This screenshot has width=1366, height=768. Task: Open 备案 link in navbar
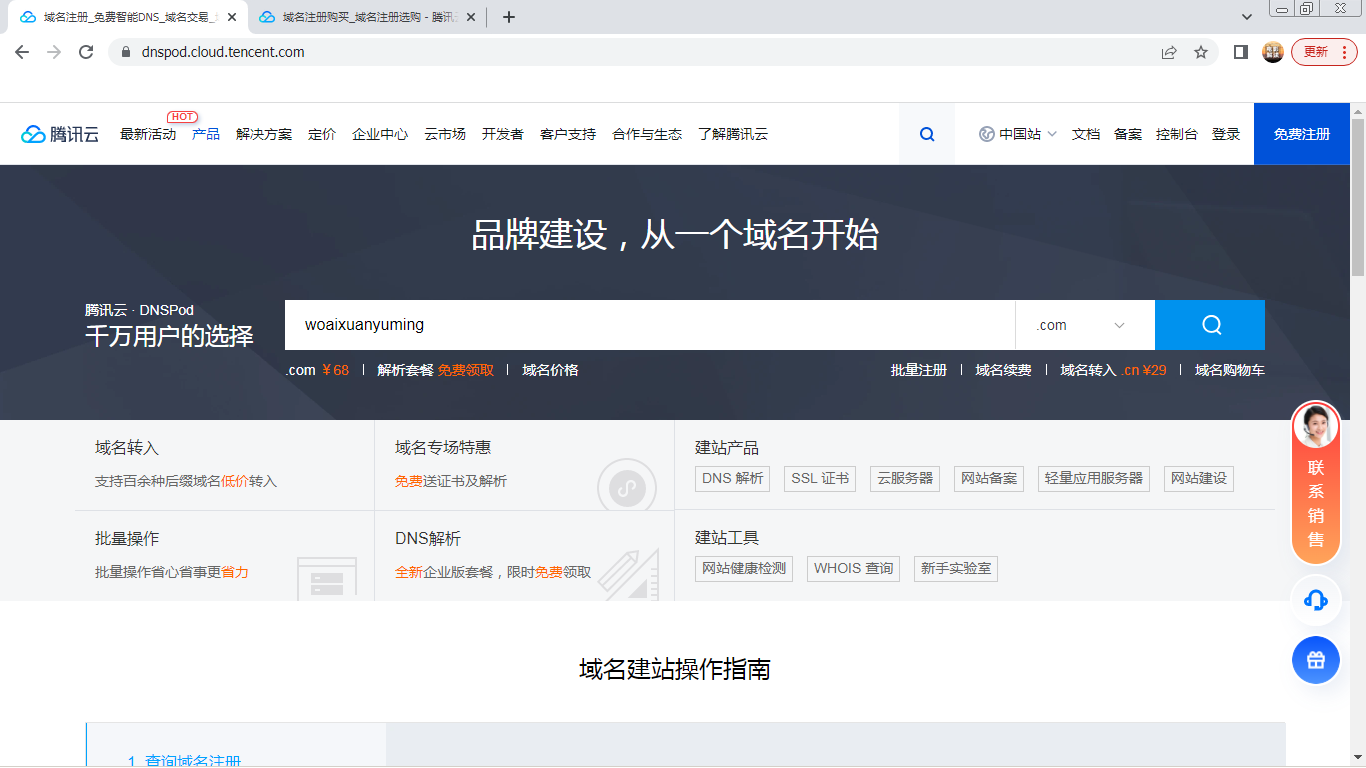(x=1128, y=134)
